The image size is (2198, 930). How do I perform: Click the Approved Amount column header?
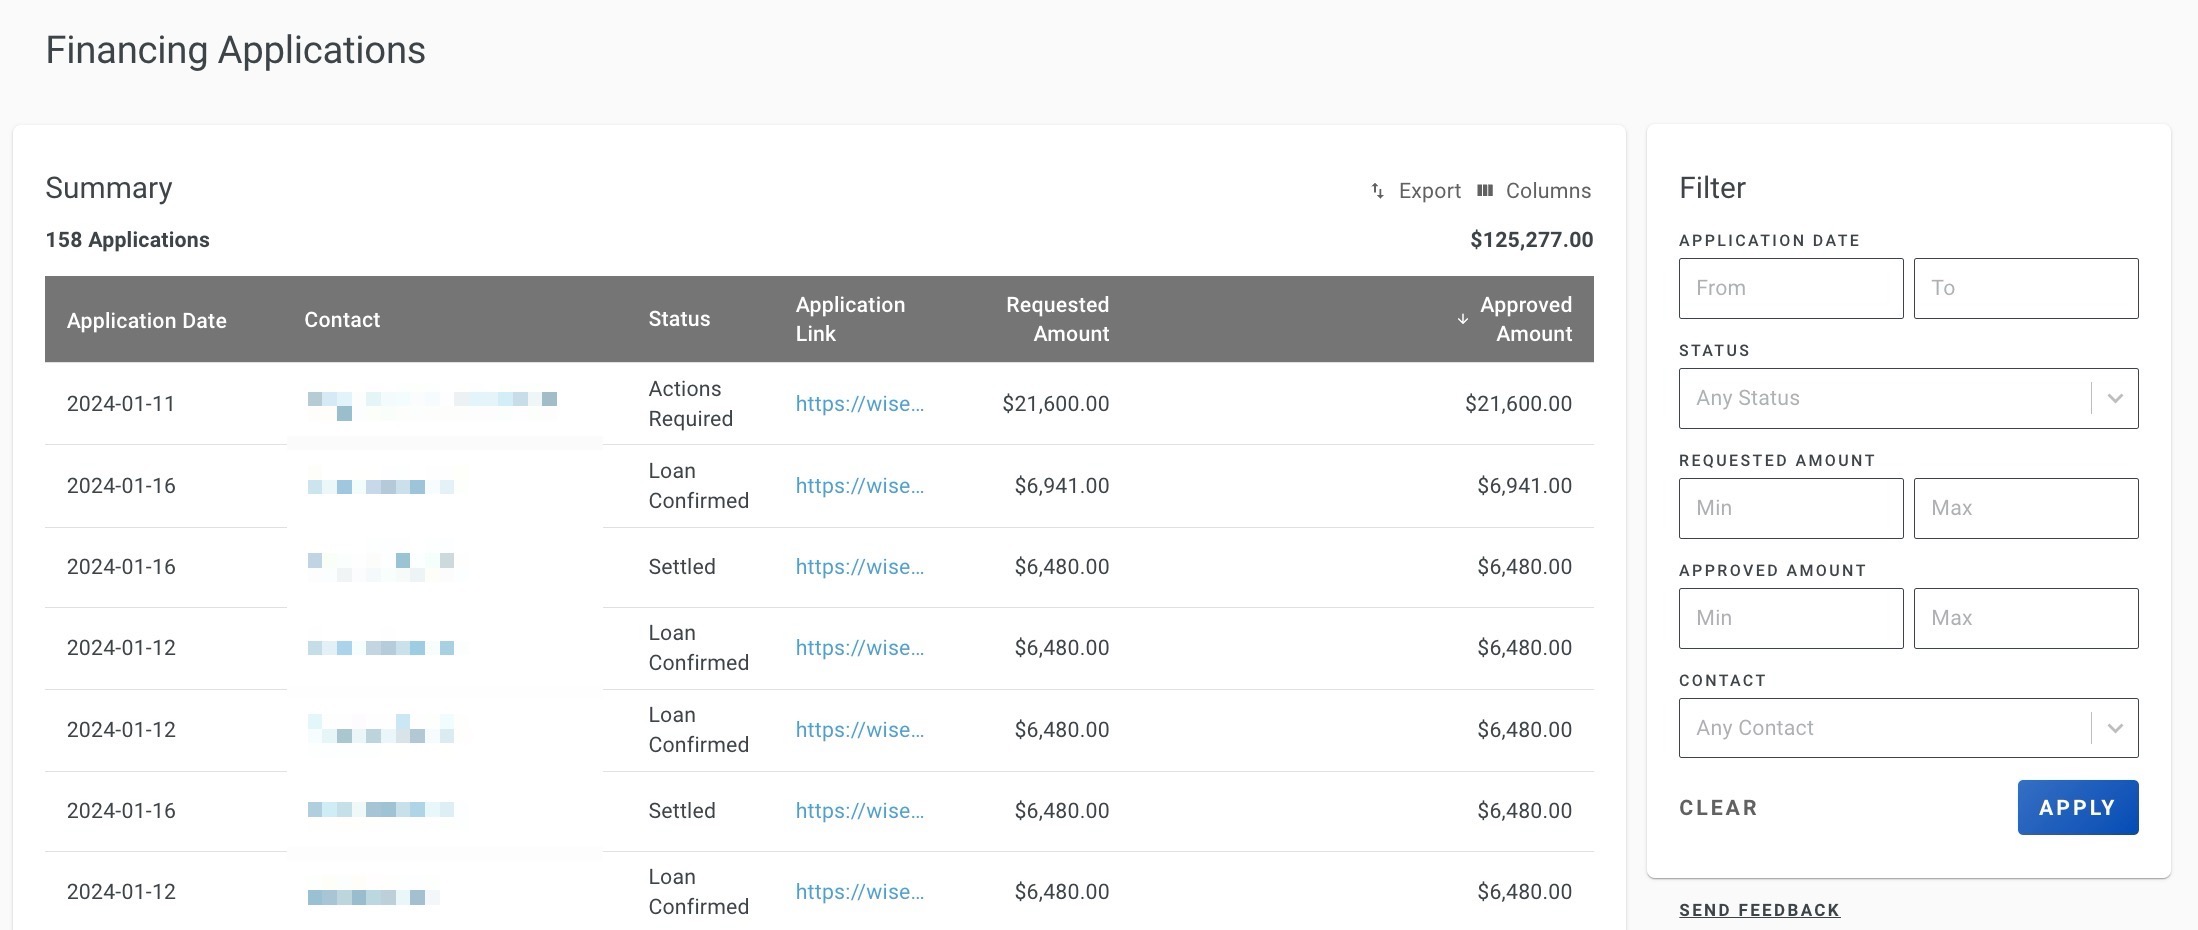[x=1526, y=319]
